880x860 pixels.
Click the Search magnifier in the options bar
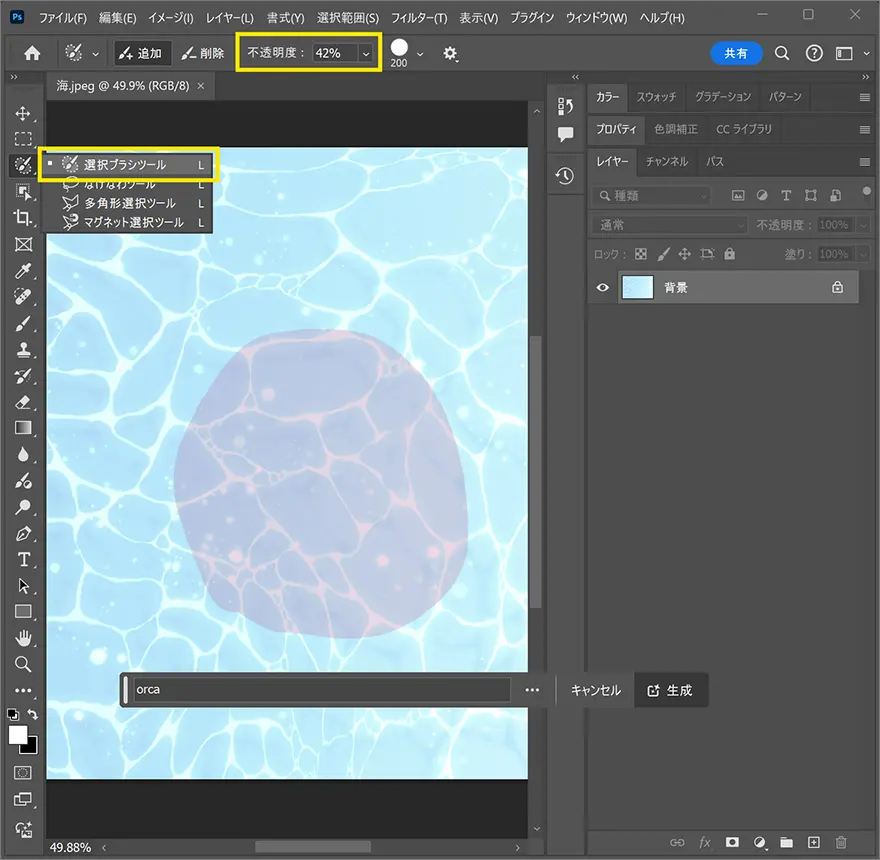tap(782, 53)
